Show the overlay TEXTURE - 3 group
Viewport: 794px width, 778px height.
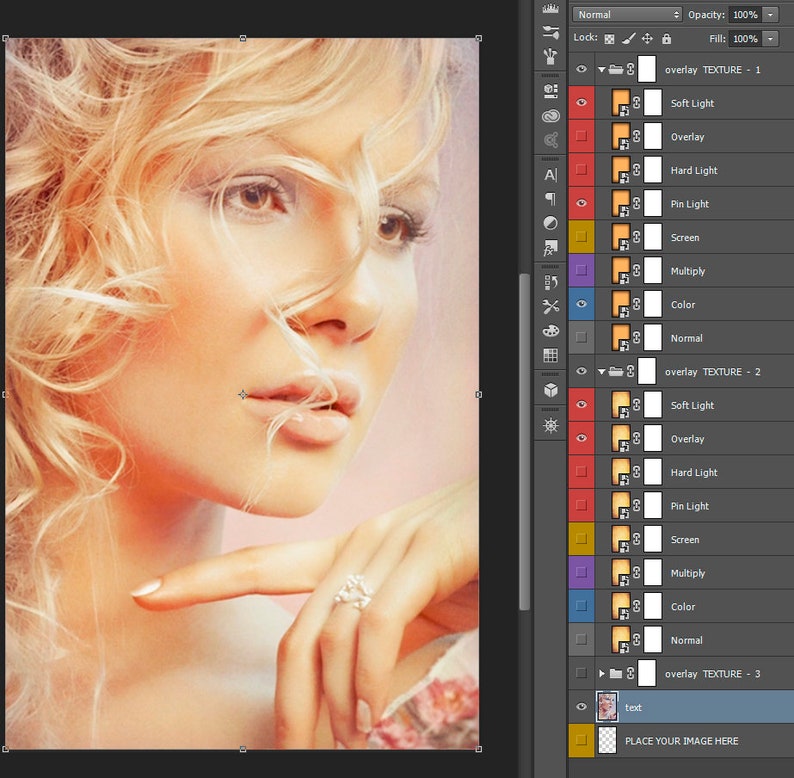click(x=581, y=673)
